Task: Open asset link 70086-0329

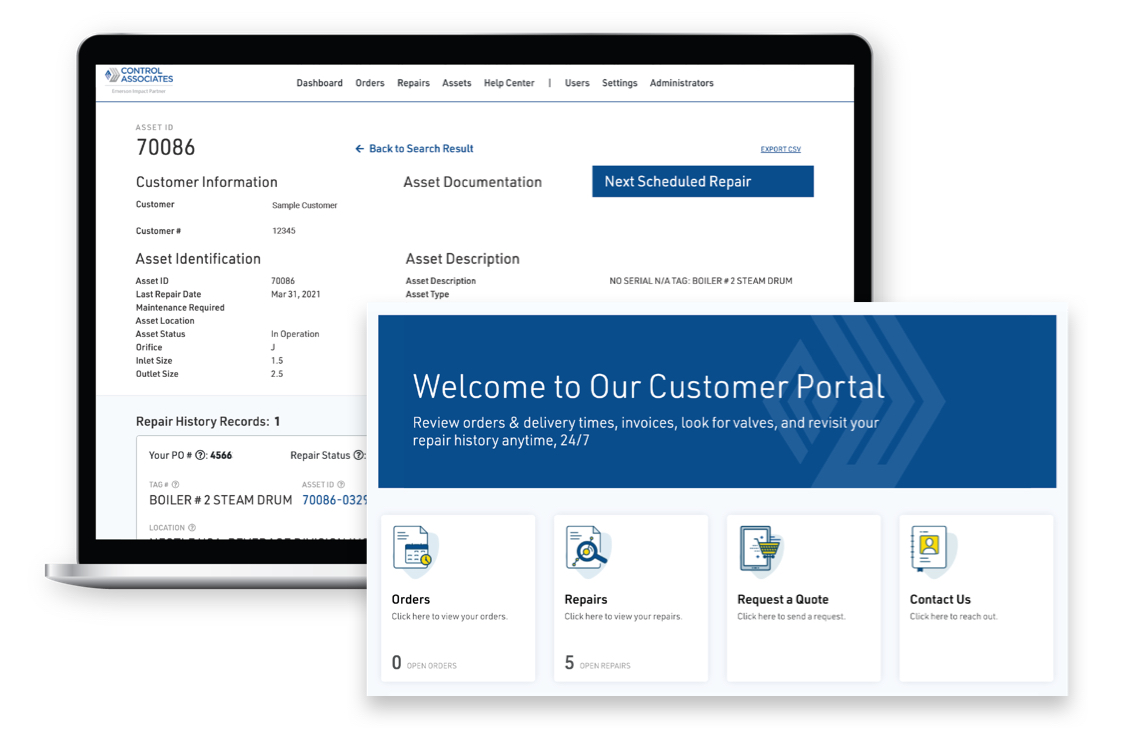Action: (335, 500)
